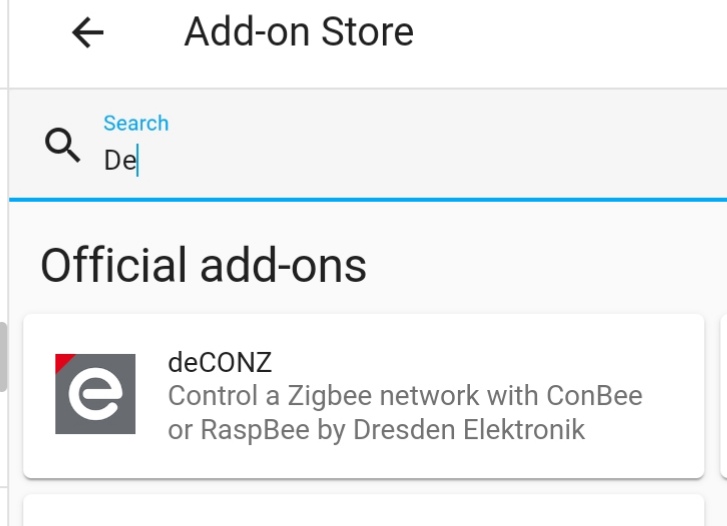The height and width of the screenshot is (526, 727).
Task: Click the deCONZ logo icon
Action: pyautogui.click(x=95, y=394)
